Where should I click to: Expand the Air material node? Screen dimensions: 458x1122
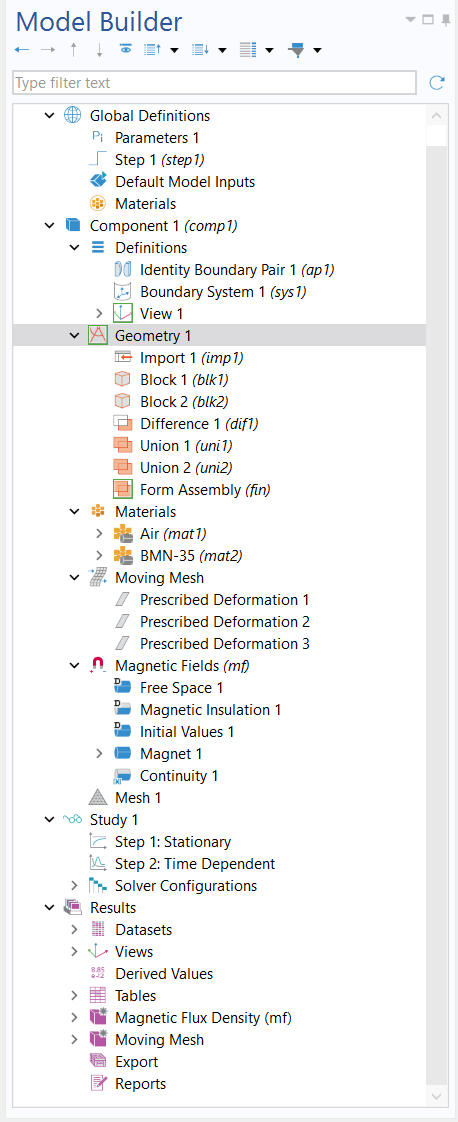tap(99, 533)
